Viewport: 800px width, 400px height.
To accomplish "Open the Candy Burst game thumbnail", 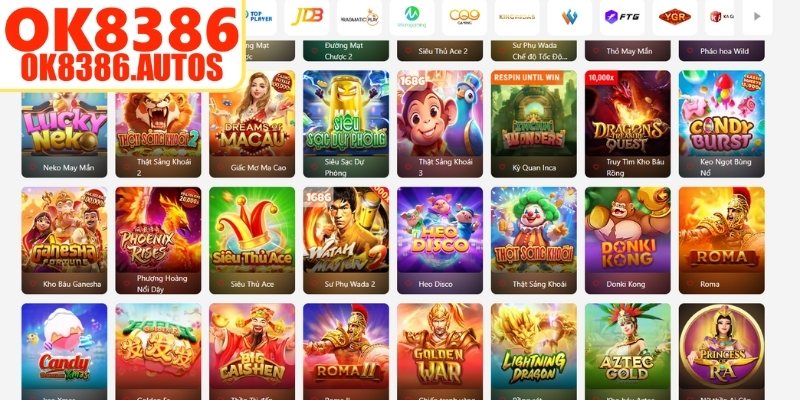I will (721, 113).
